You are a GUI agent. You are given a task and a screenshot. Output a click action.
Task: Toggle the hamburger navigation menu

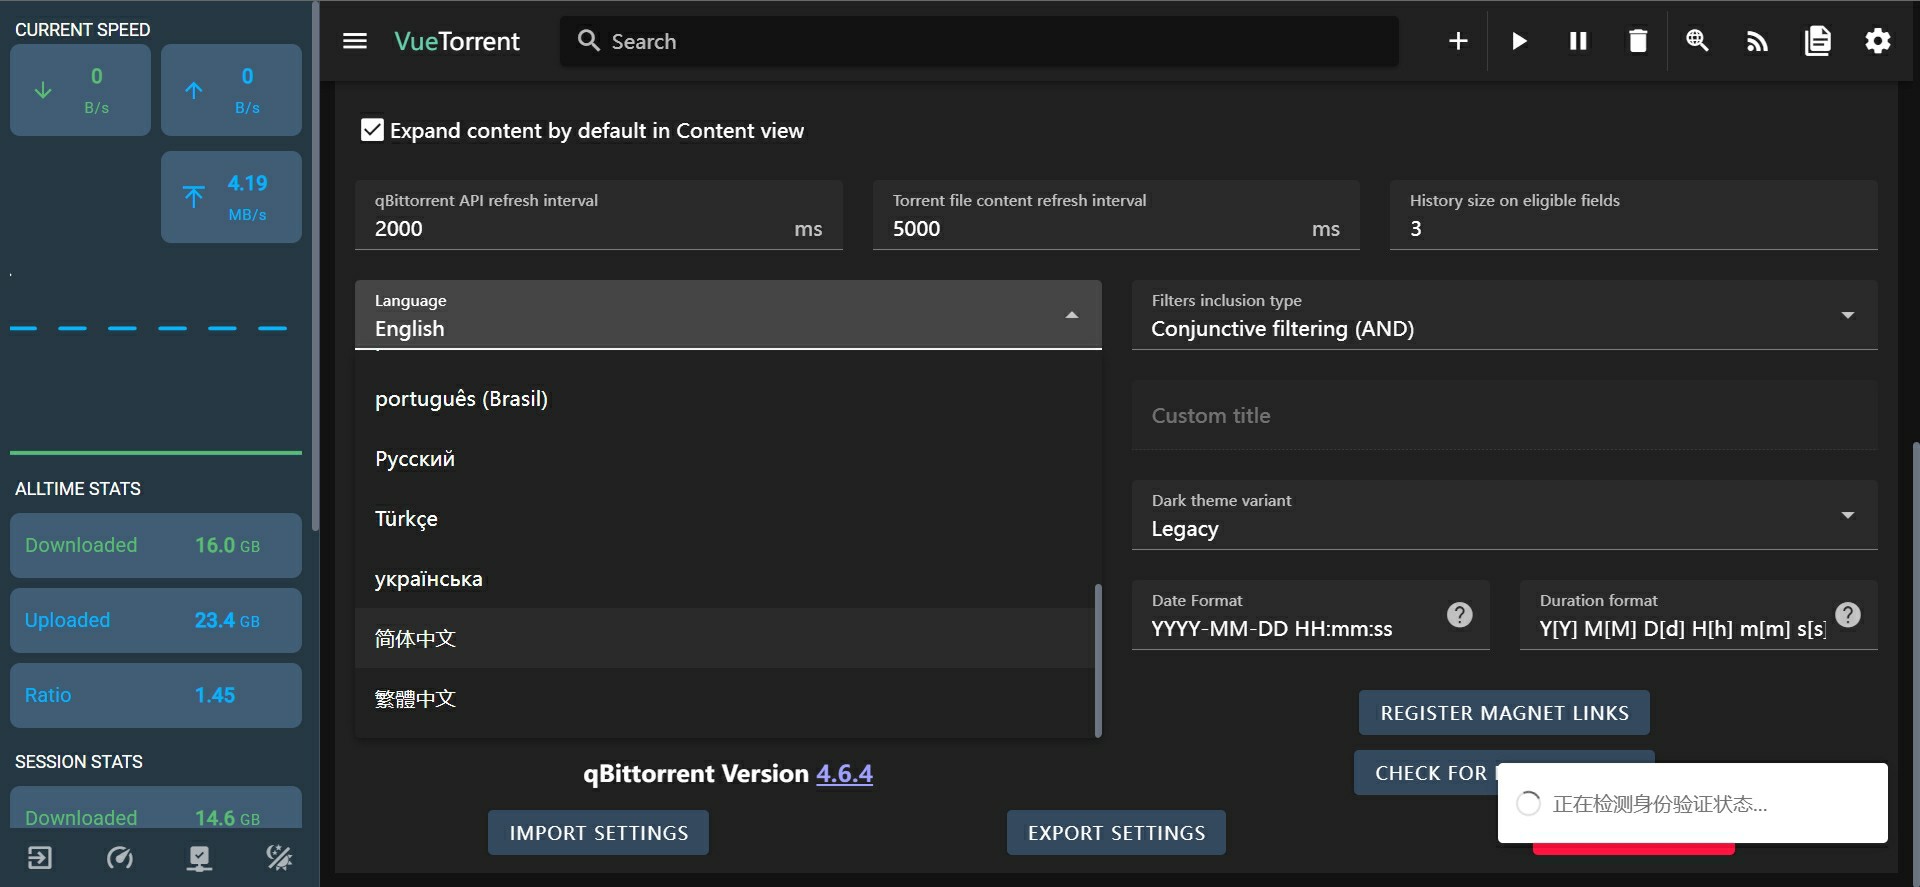(355, 41)
